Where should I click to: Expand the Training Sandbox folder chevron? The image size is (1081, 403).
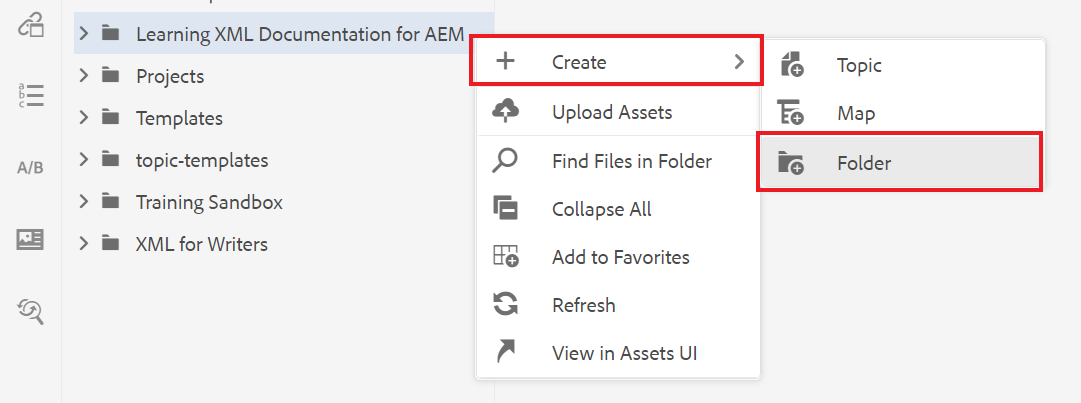coord(85,202)
